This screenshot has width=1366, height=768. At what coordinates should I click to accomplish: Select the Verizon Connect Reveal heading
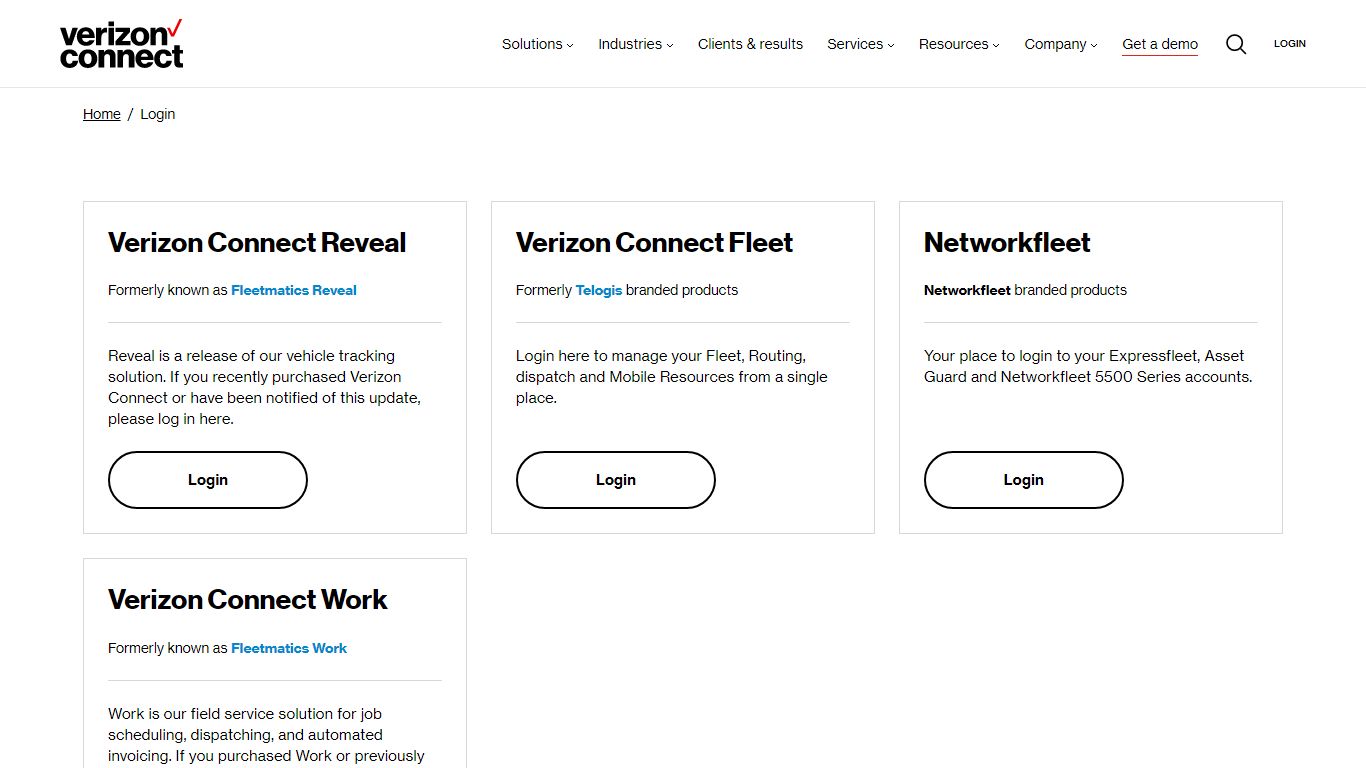257,243
